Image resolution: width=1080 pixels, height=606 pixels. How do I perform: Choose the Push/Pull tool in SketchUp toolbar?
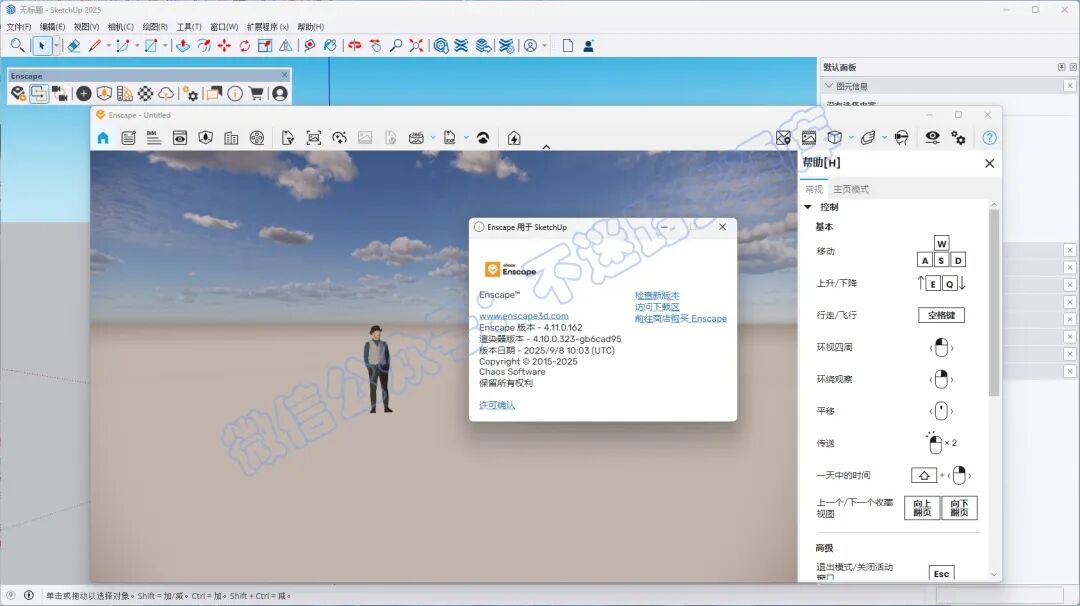183,46
